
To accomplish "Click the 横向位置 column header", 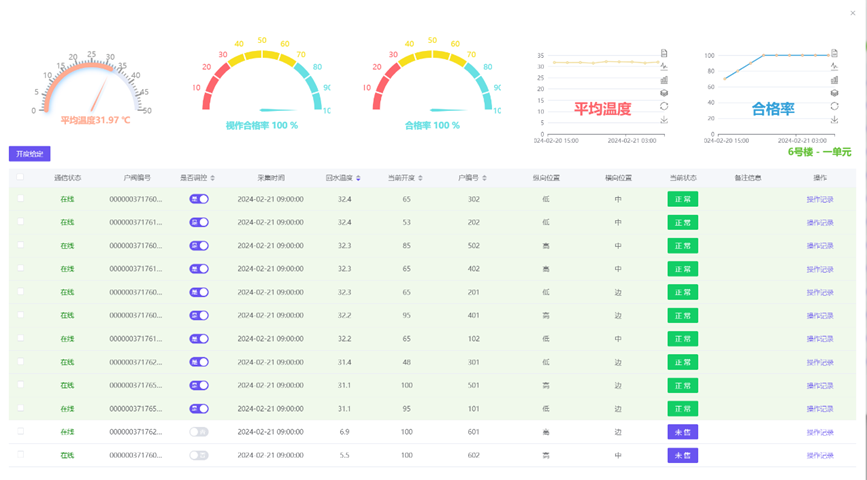I will (618, 178).
